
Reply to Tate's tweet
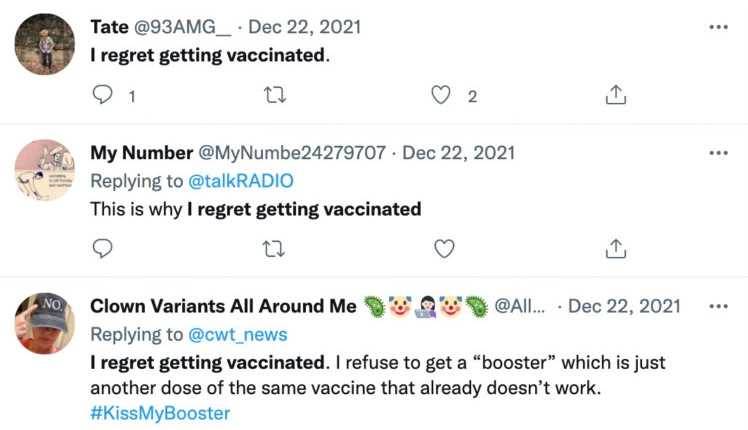[x=103, y=95]
